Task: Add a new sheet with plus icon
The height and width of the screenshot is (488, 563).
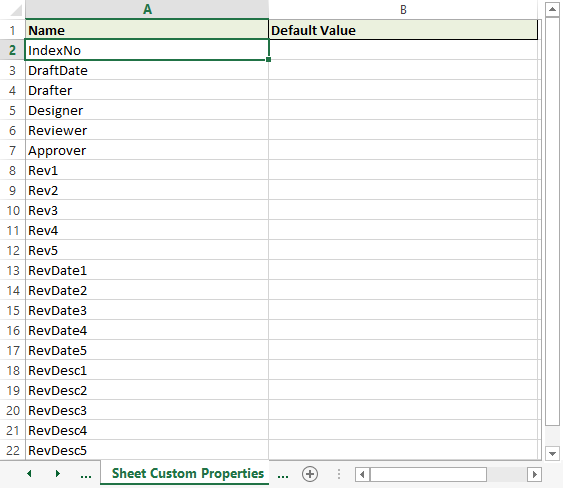Action: (x=310, y=474)
